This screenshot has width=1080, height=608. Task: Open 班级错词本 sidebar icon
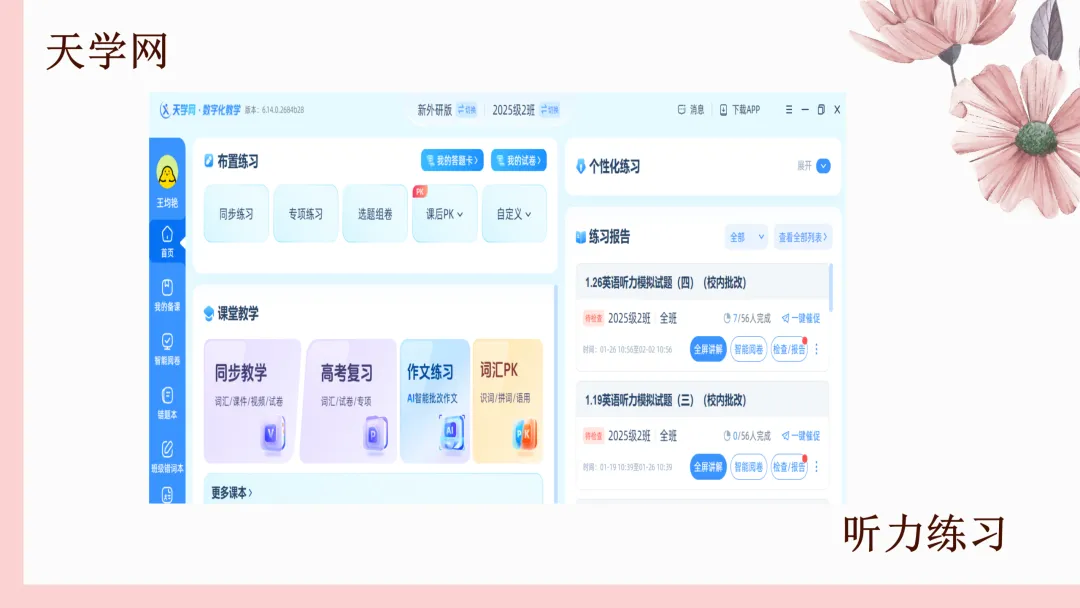click(167, 457)
